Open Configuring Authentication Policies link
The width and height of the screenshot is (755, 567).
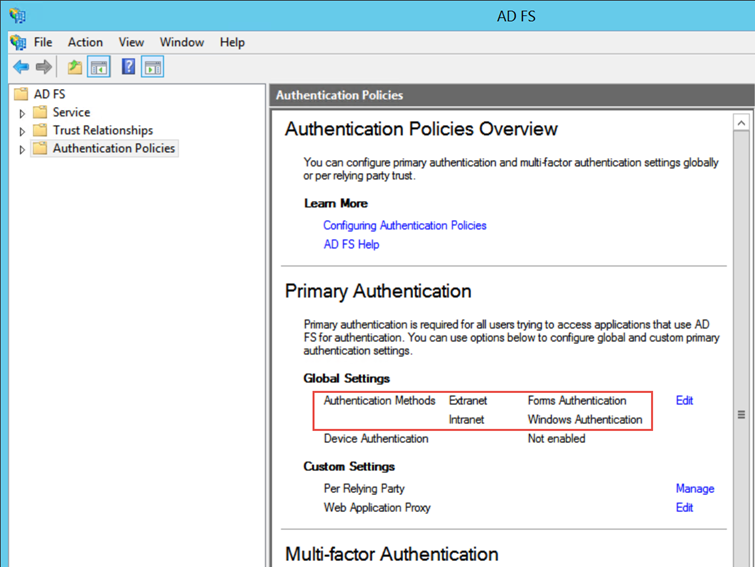coord(404,225)
